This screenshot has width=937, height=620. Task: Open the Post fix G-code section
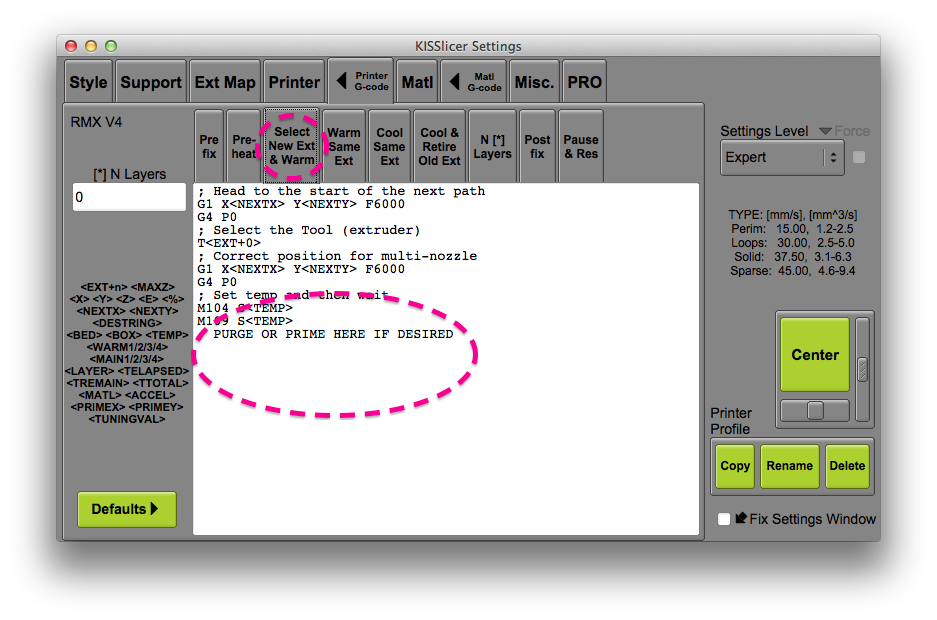click(537, 146)
